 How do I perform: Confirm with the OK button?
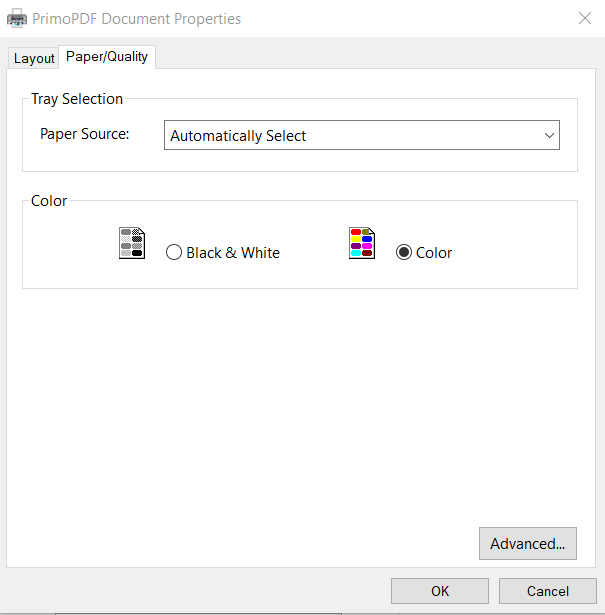(x=440, y=591)
